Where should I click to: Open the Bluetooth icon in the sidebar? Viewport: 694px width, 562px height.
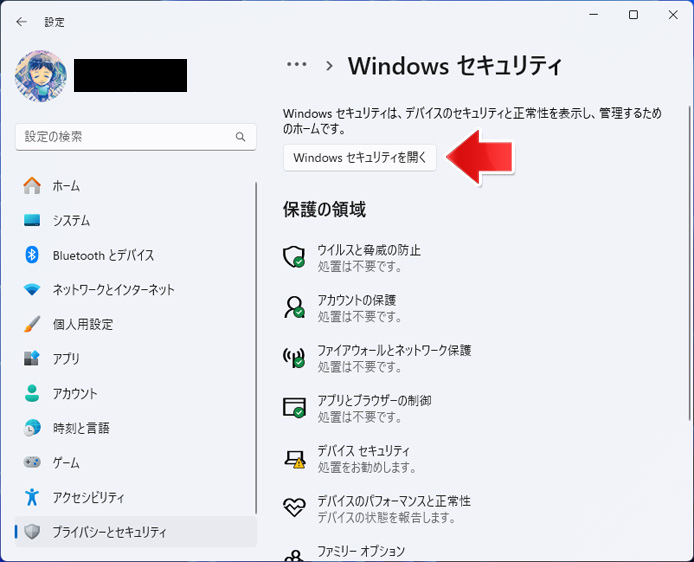click(x=32, y=254)
